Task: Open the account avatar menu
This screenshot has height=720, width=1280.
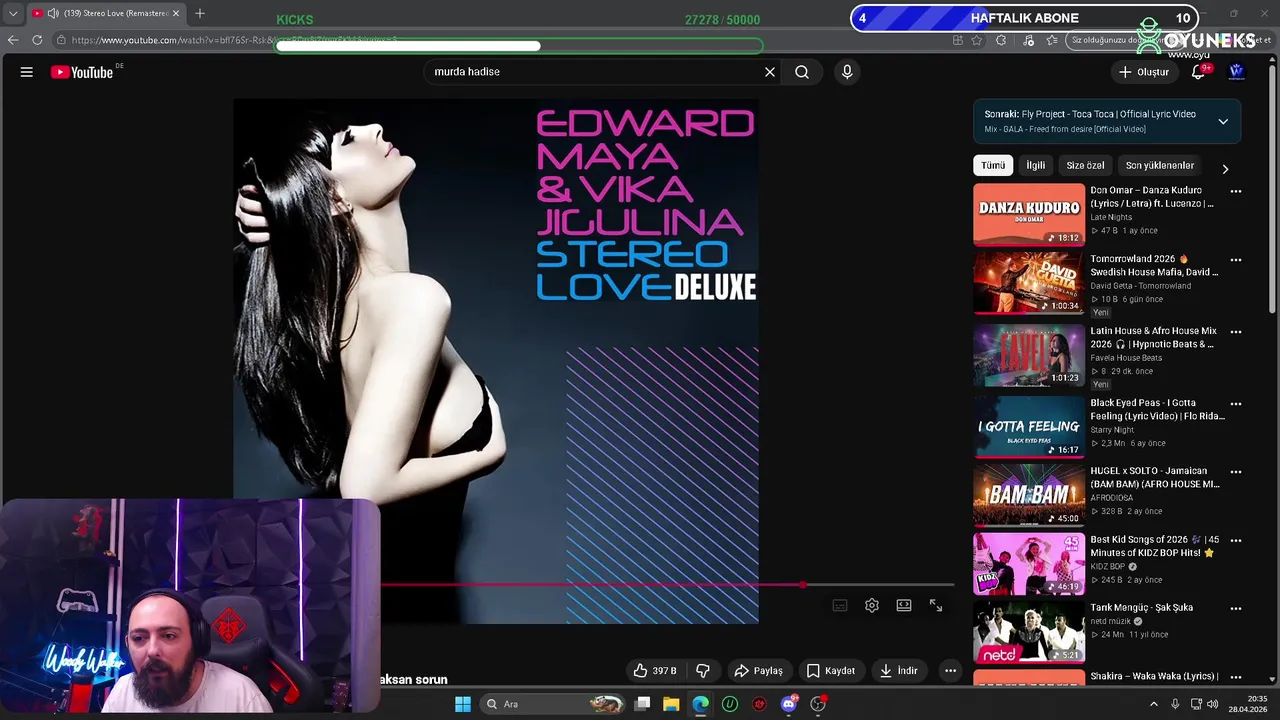Action: [x=1236, y=72]
